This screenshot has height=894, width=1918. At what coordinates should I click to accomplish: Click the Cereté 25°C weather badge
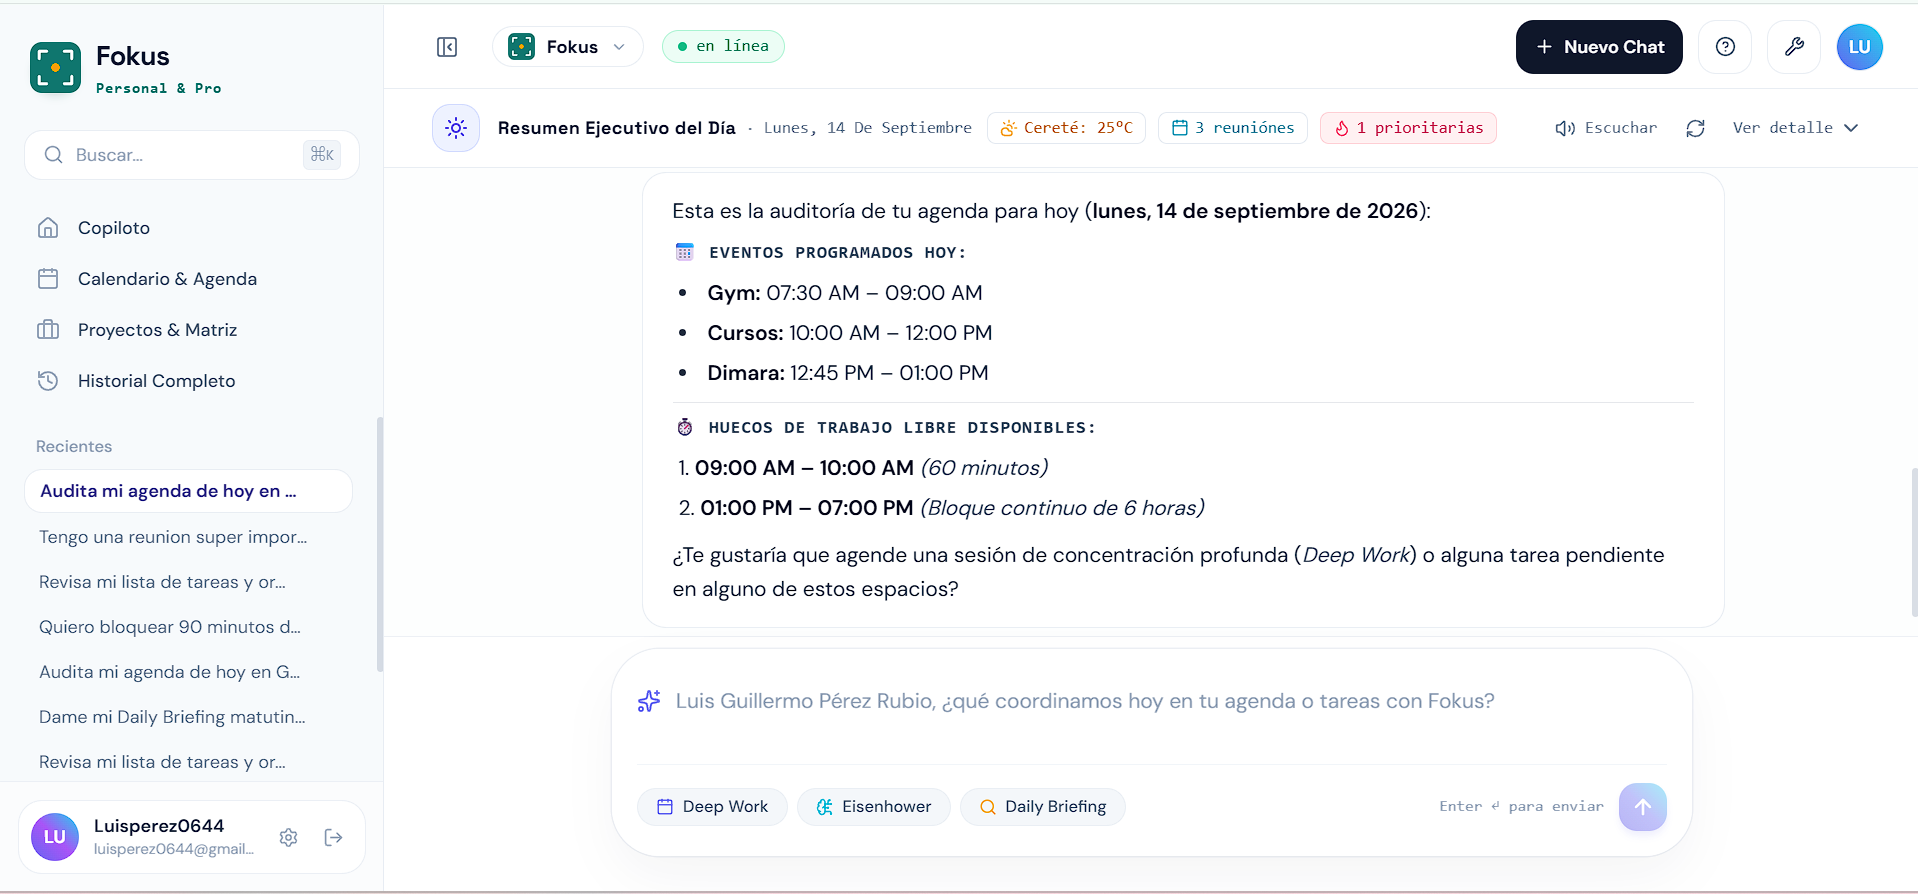tap(1066, 128)
